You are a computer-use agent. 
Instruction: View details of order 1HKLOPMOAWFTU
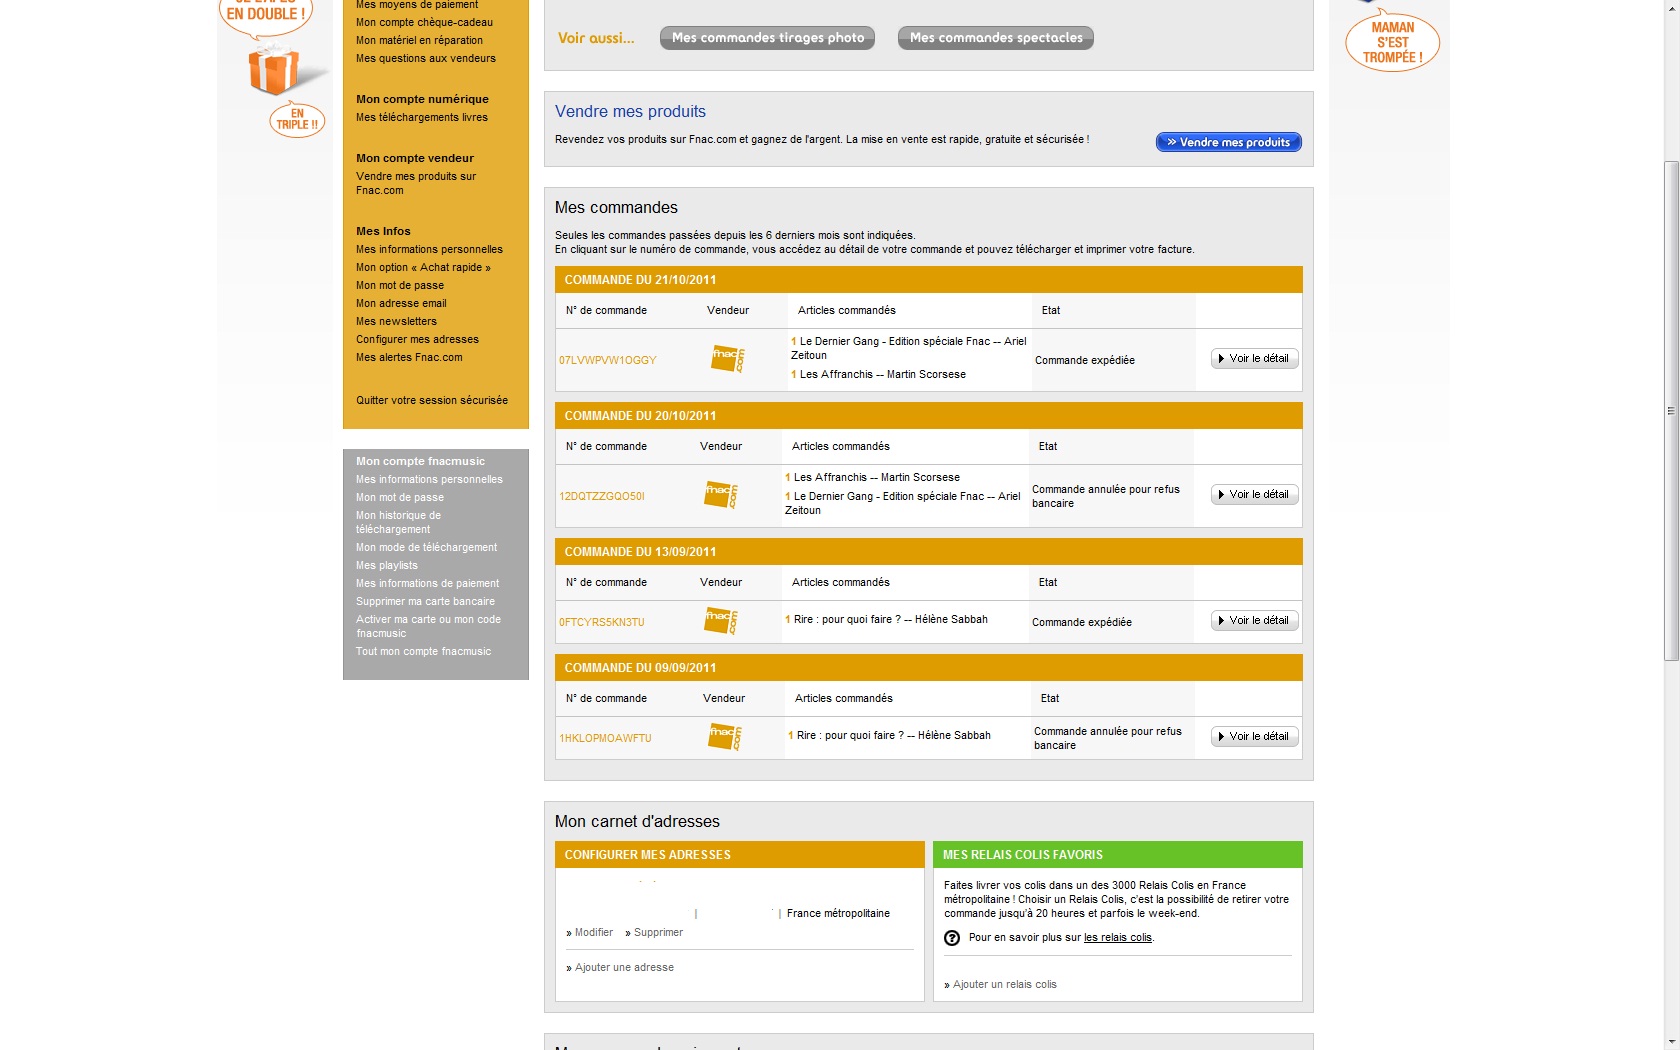pyautogui.click(x=1255, y=736)
